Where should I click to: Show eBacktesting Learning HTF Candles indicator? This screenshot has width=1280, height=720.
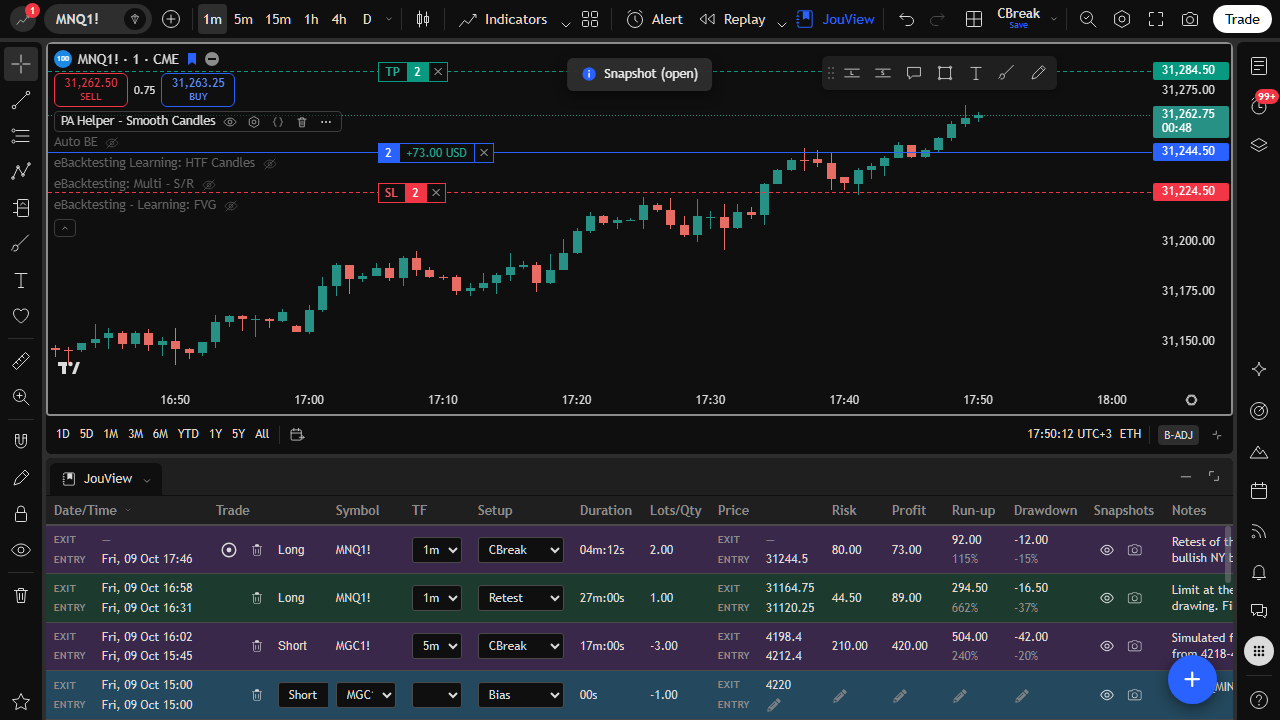click(x=270, y=163)
